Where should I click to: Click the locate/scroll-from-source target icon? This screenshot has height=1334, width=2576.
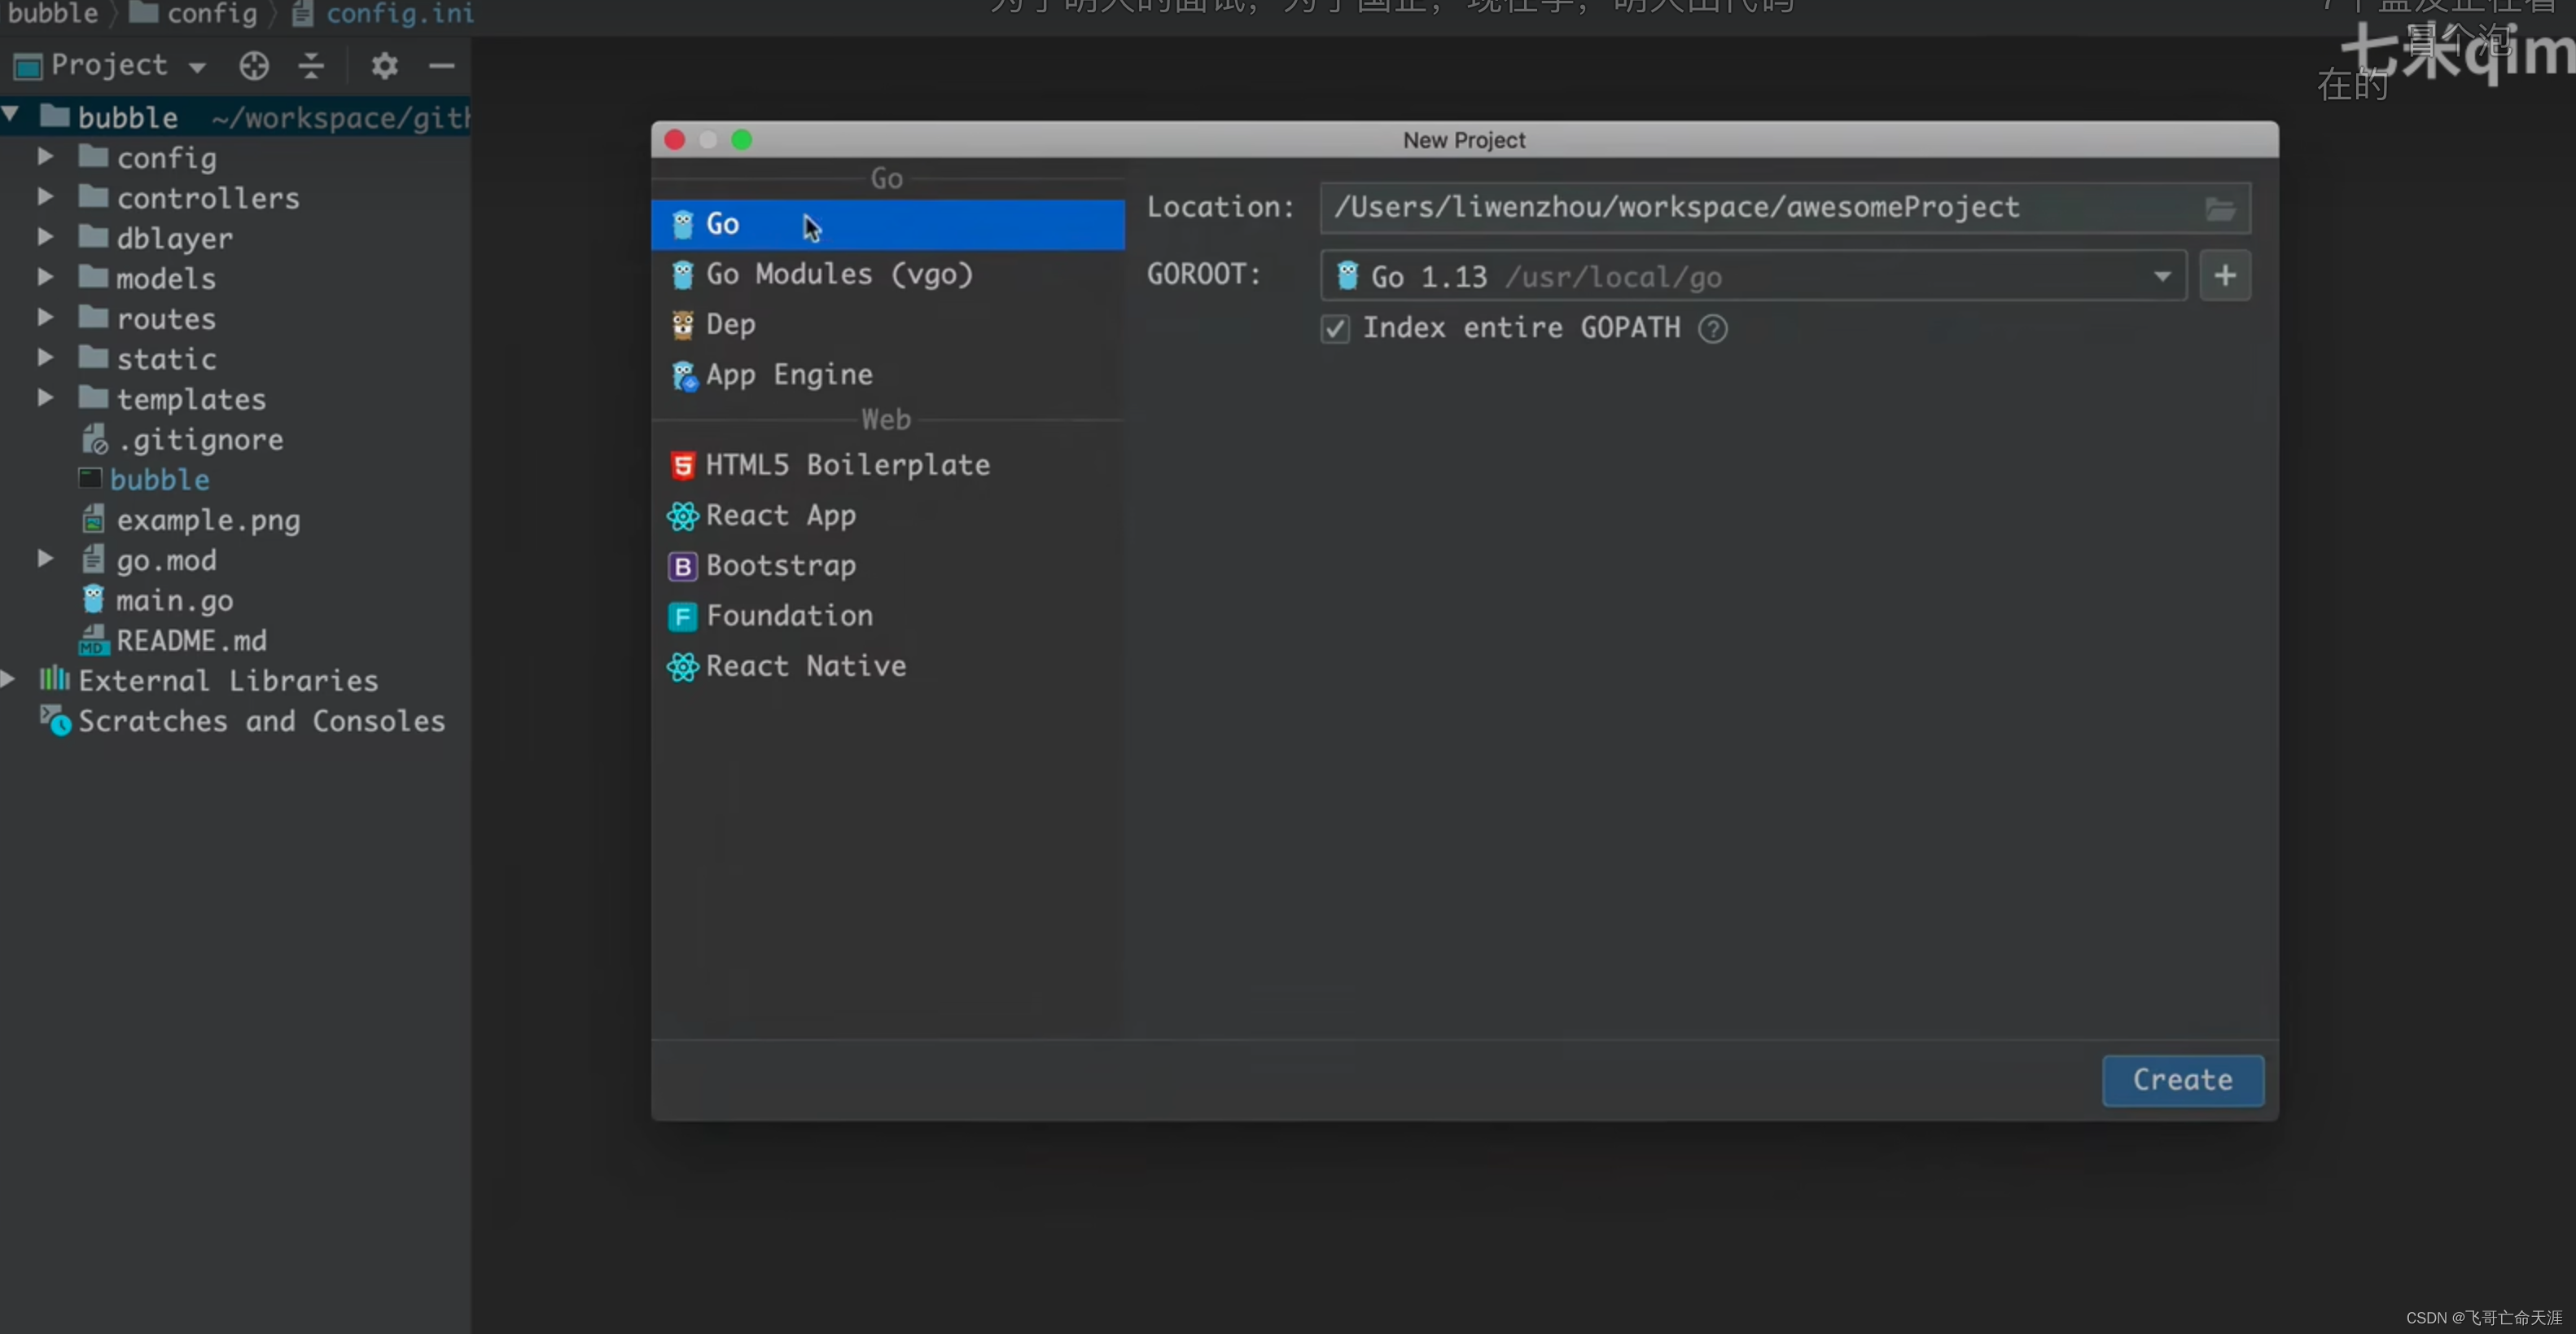pyautogui.click(x=254, y=66)
